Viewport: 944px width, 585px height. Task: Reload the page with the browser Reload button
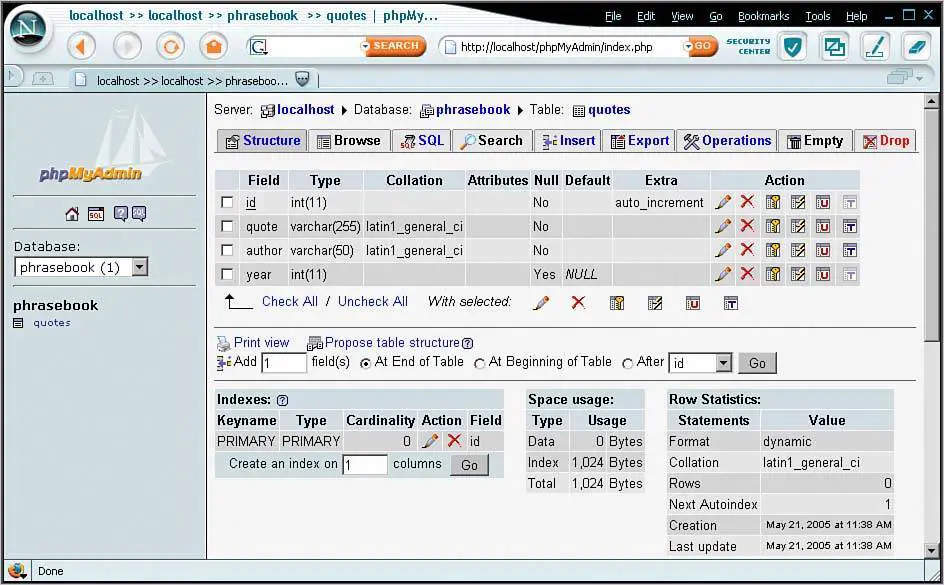point(170,46)
